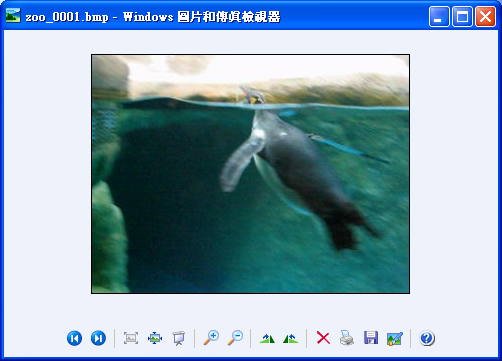The width and height of the screenshot is (502, 361).
Task: Maximize the picture viewer window
Action: [x=462, y=16]
